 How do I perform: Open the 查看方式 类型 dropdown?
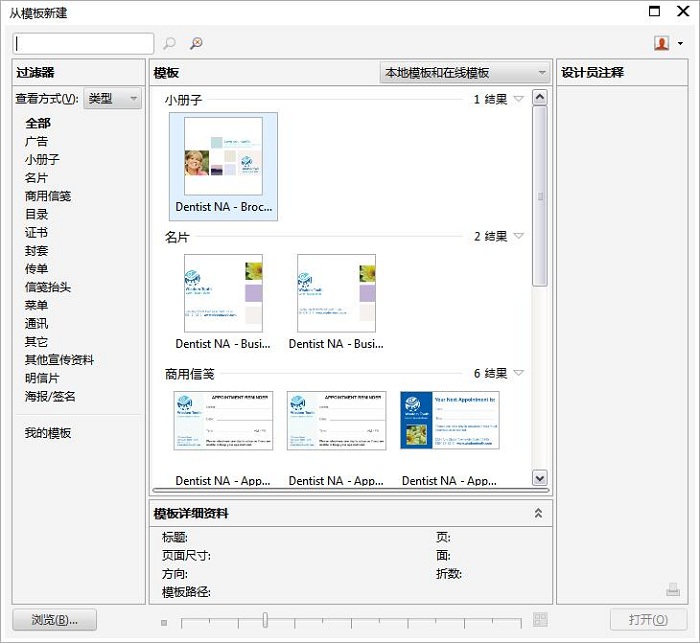coord(112,99)
